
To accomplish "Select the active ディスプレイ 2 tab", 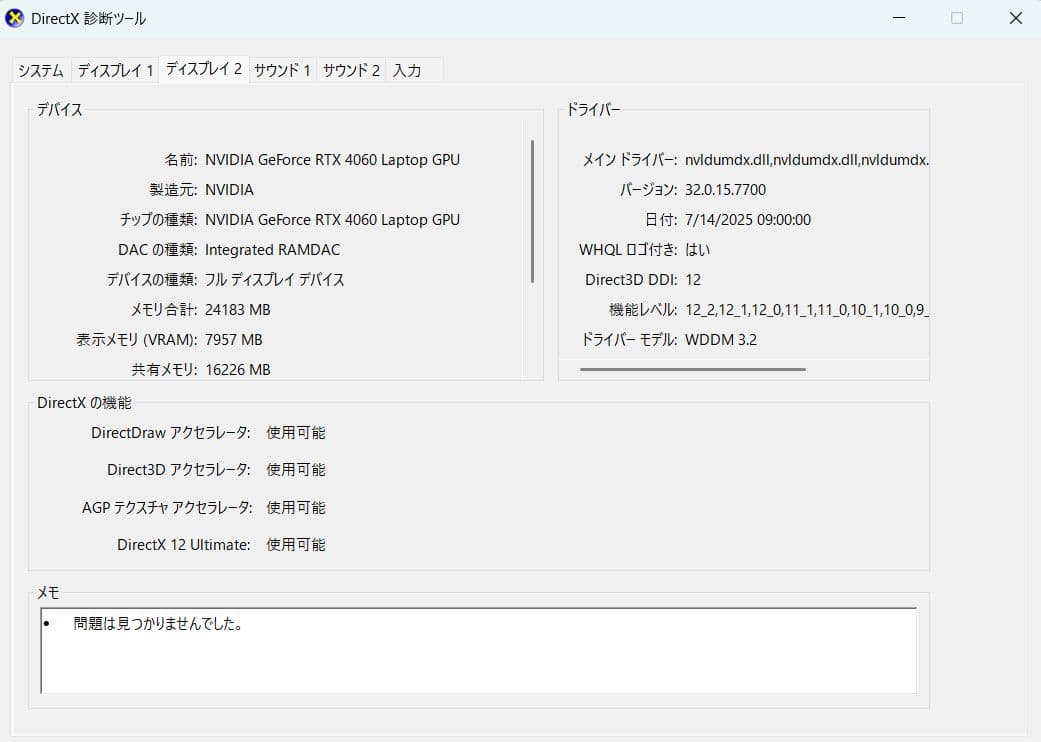I will (203, 68).
